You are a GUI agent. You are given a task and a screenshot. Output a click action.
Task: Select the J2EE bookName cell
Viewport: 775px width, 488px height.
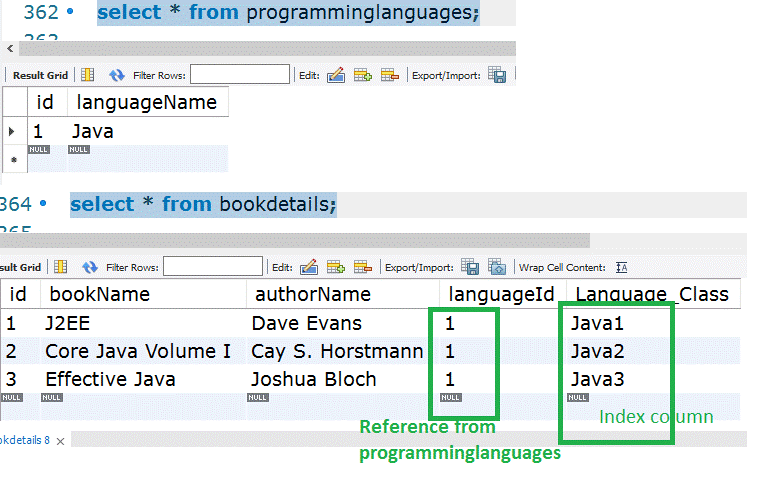pos(143,323)
